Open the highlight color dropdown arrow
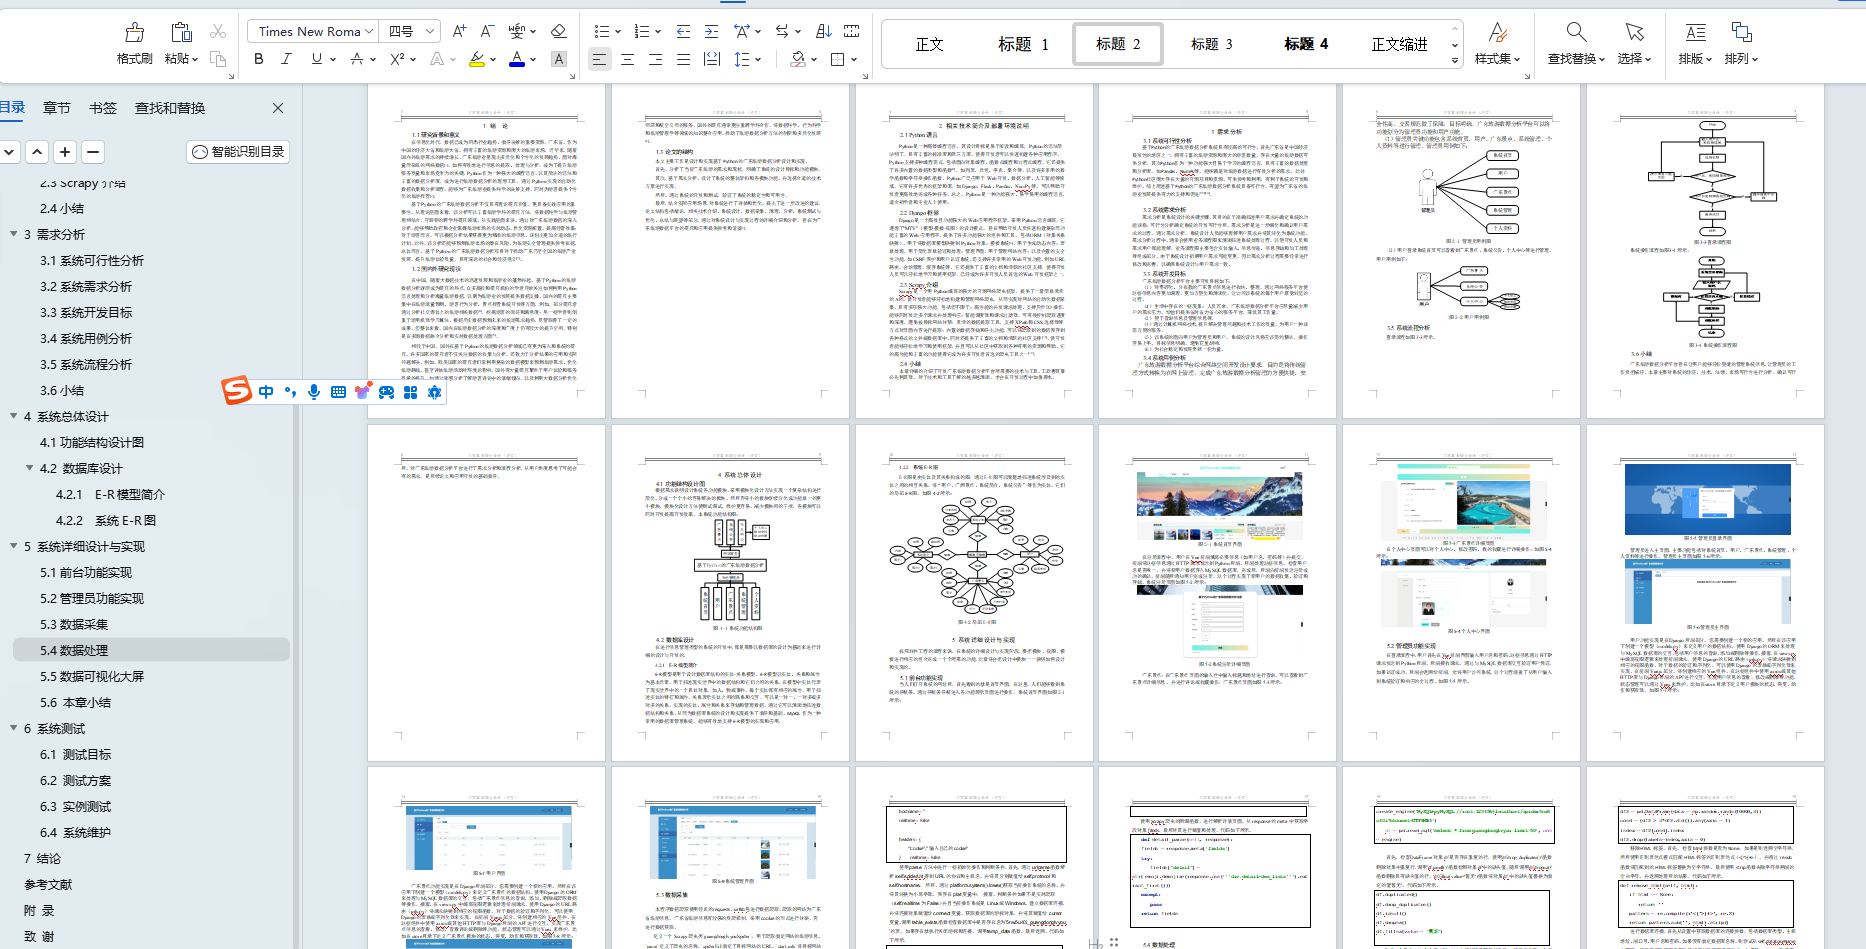 tap(494, 59)
